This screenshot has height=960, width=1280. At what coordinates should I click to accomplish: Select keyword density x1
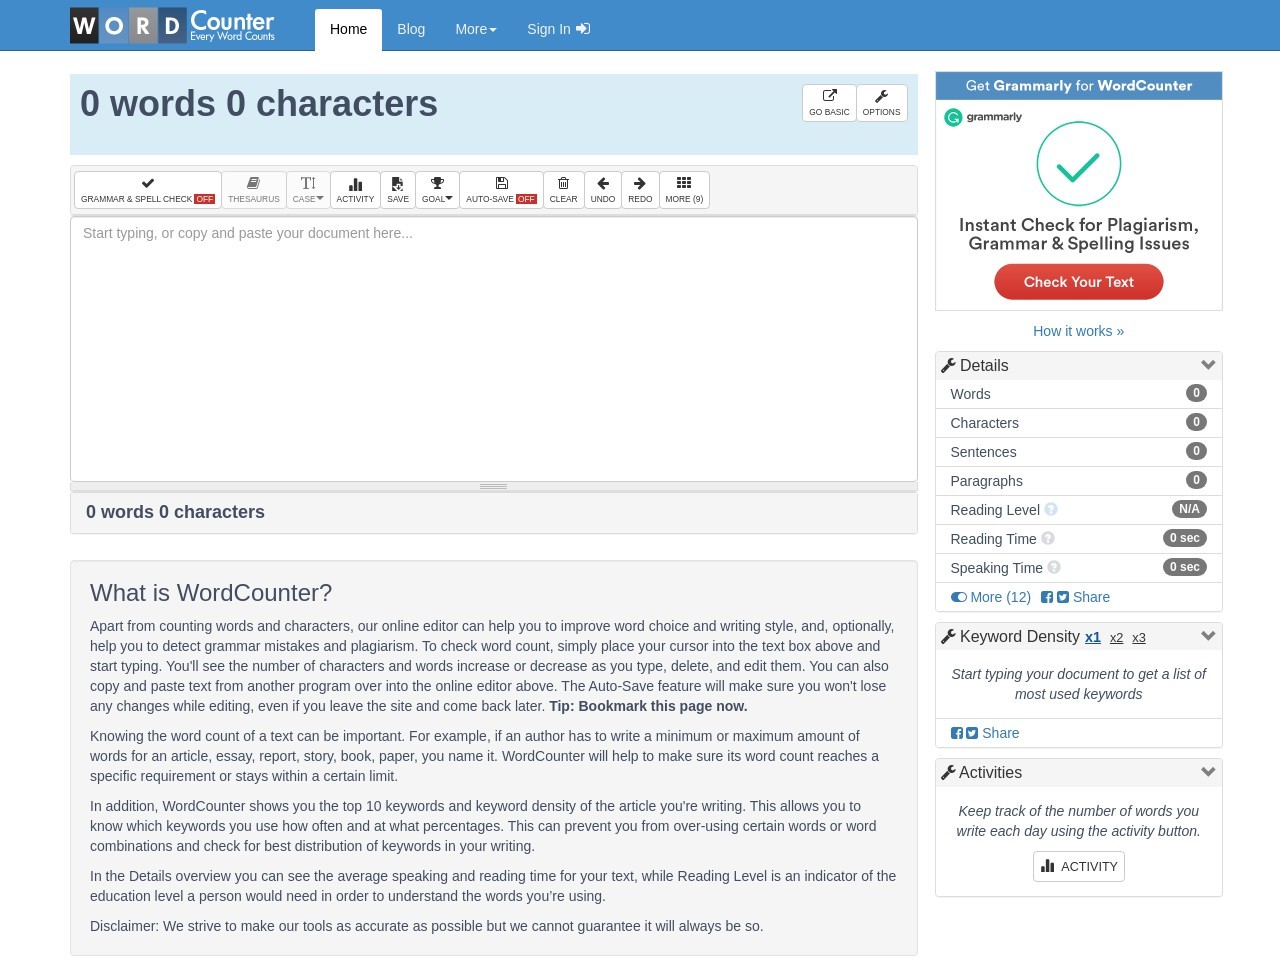point(1093,637)
